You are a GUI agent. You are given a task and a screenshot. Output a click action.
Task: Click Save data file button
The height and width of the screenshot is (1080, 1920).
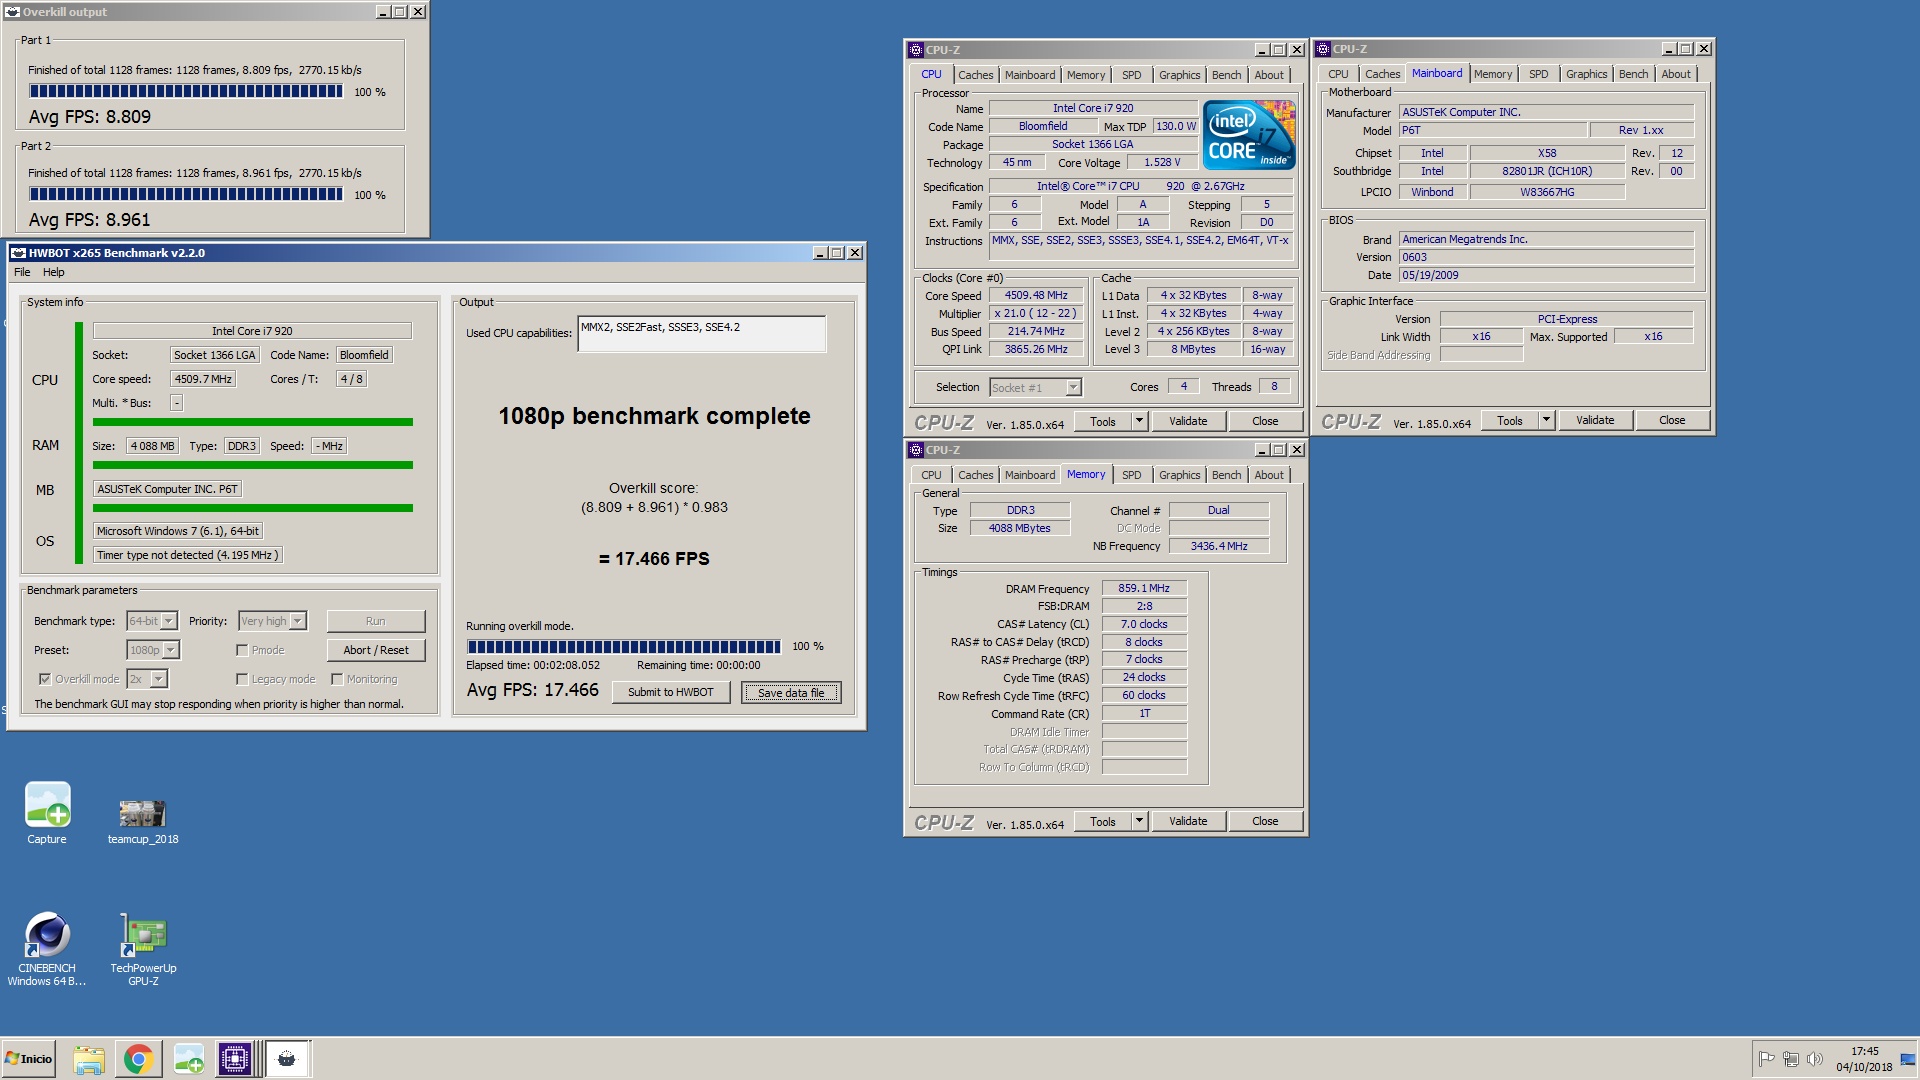click(791, 692)
